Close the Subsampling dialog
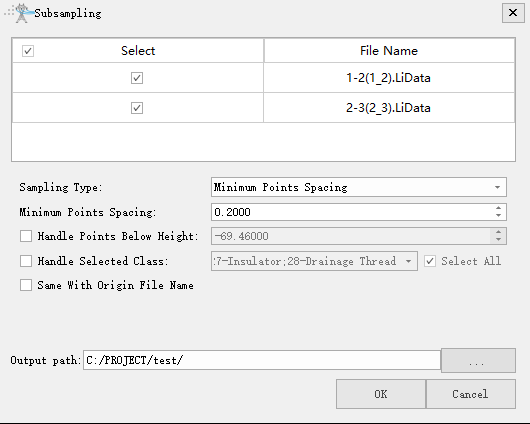The width and height of the screenshot is (530, 424). click(x=513, y=13)
